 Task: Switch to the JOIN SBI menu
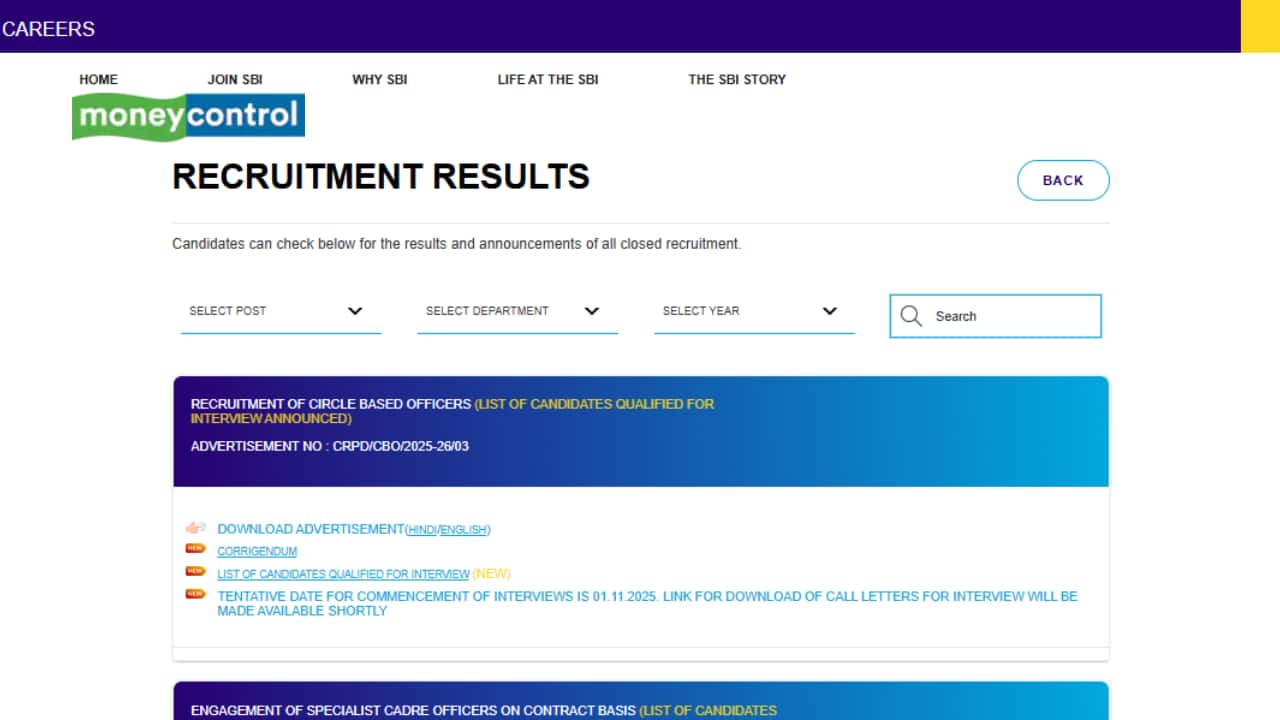(234, 79)
